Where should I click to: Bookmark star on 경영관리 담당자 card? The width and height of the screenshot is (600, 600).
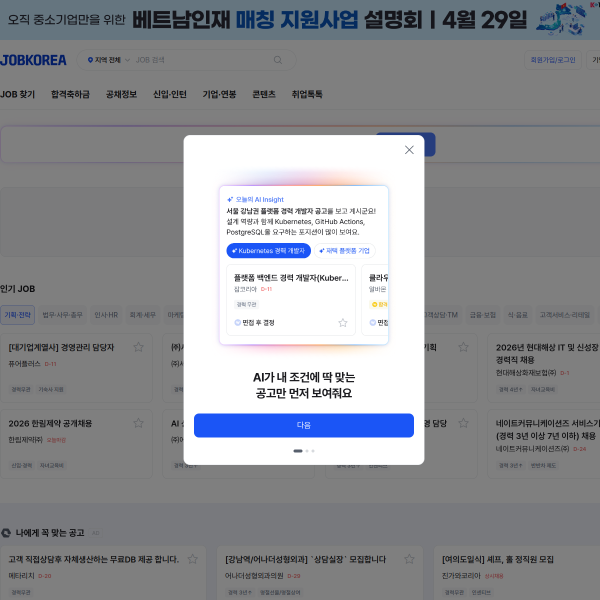138,347
